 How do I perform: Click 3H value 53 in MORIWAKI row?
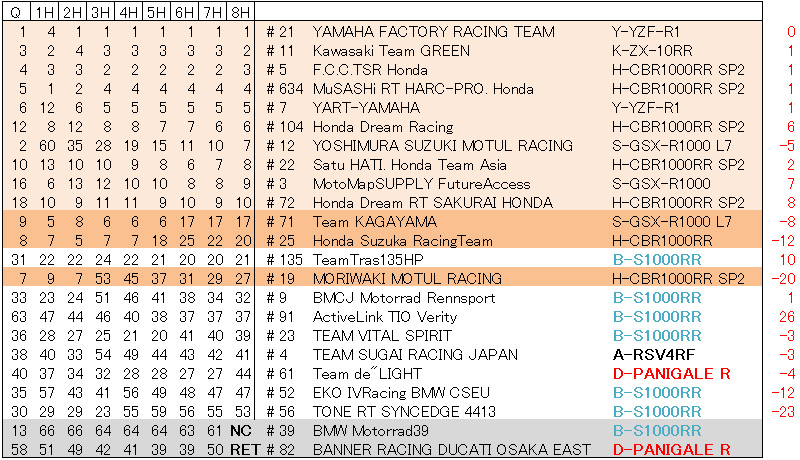pos(103,279)
